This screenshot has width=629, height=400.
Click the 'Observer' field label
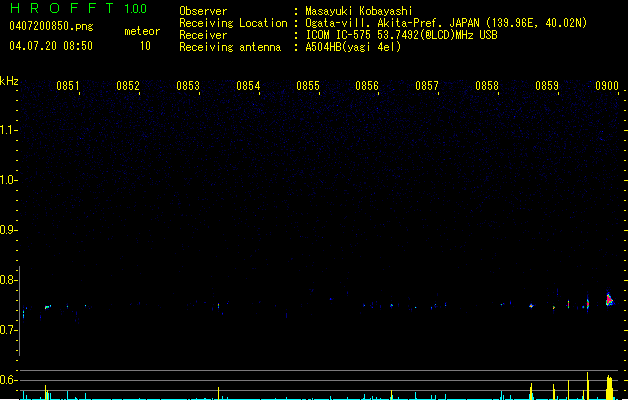[203, 11]
